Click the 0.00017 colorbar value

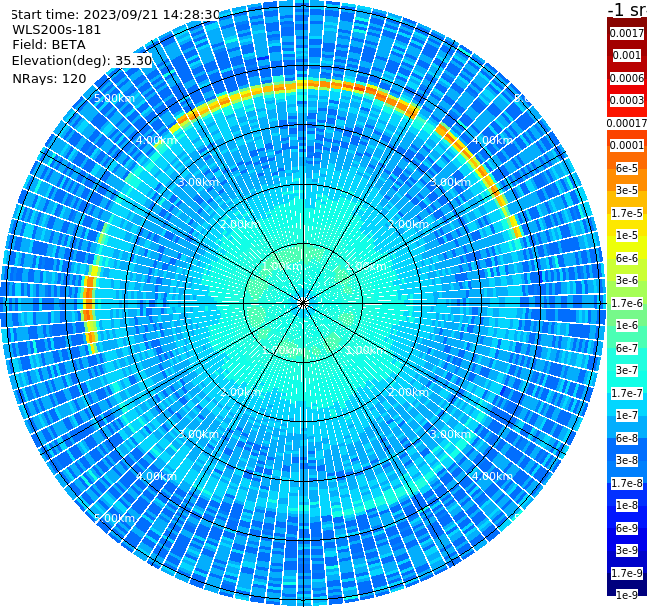(627, 123)
